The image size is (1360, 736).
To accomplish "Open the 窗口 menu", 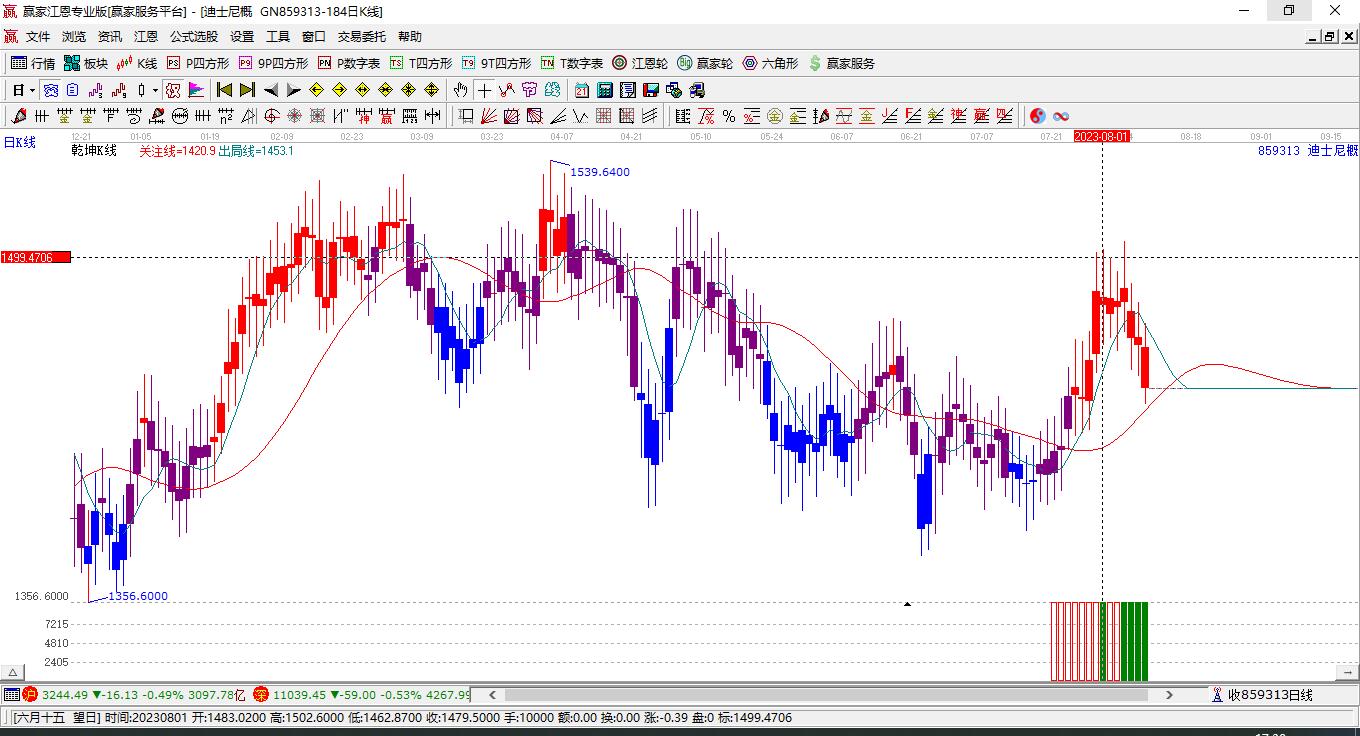I will [314, 37].
